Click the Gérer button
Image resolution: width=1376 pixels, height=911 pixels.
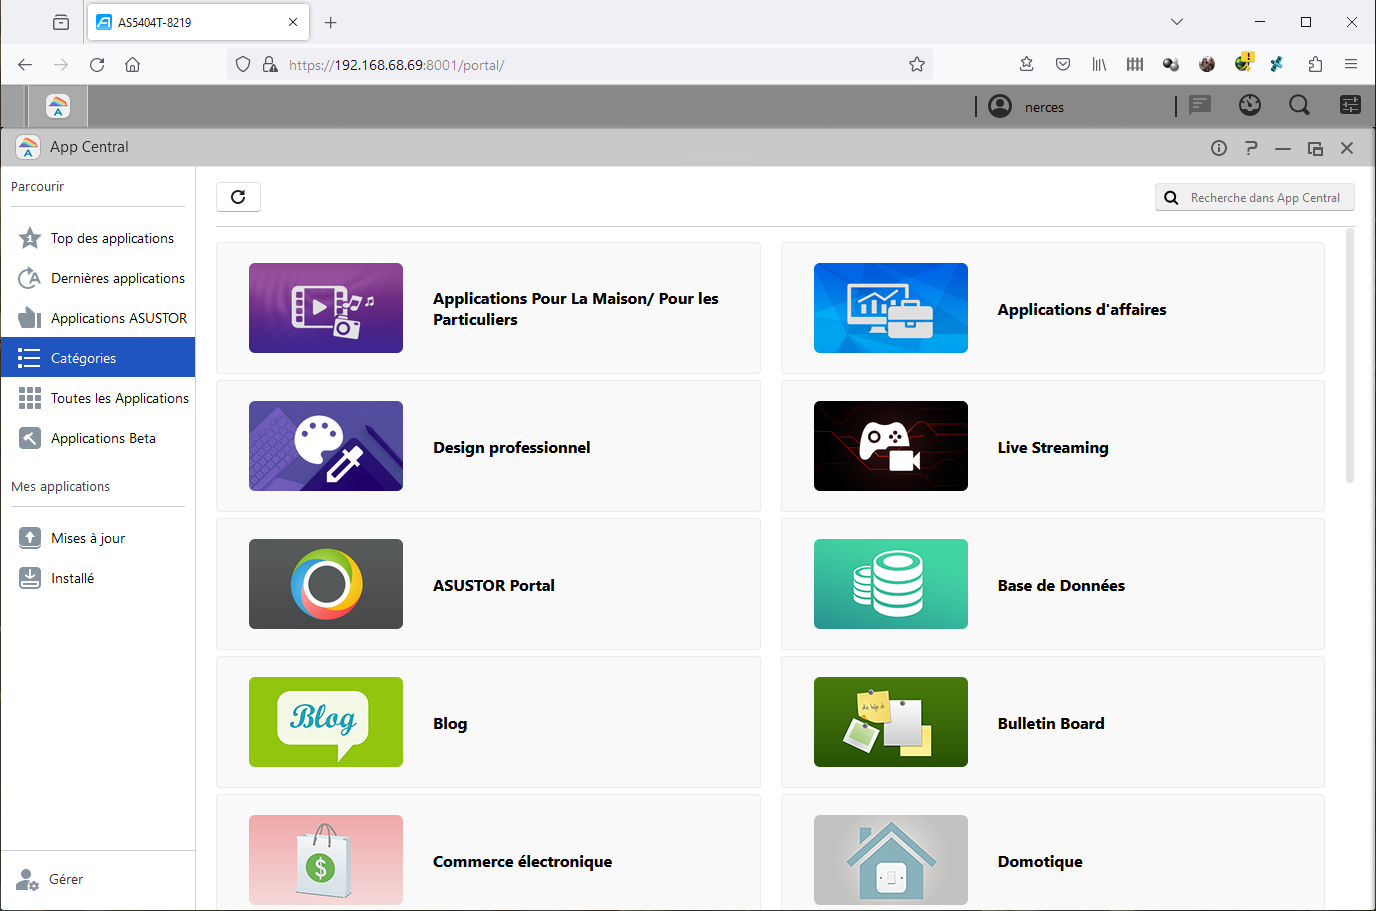point(50,880)
